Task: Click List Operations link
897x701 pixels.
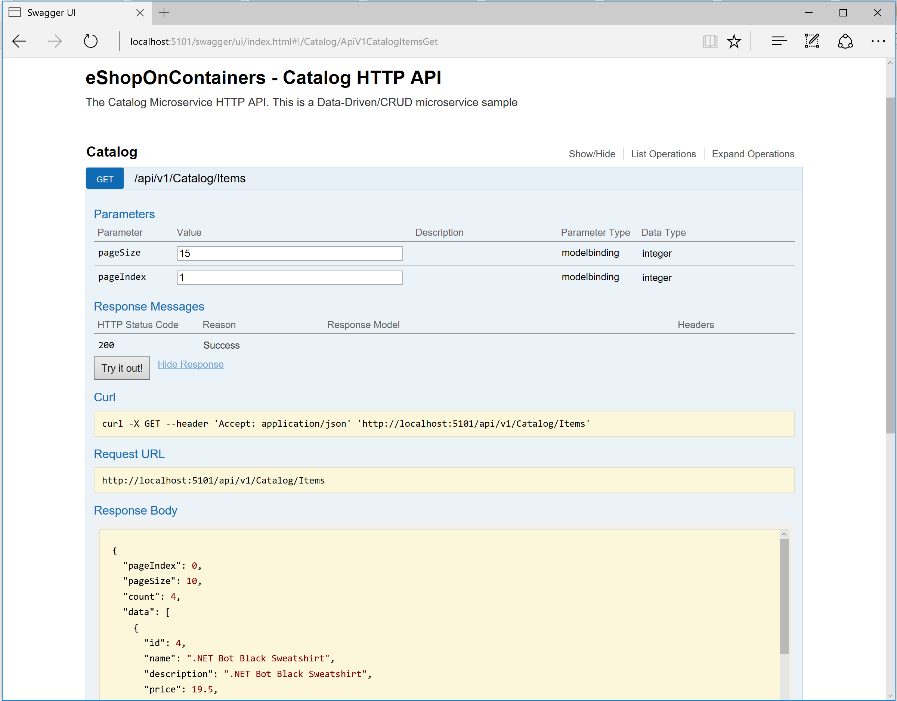Action: coord(663,154)
